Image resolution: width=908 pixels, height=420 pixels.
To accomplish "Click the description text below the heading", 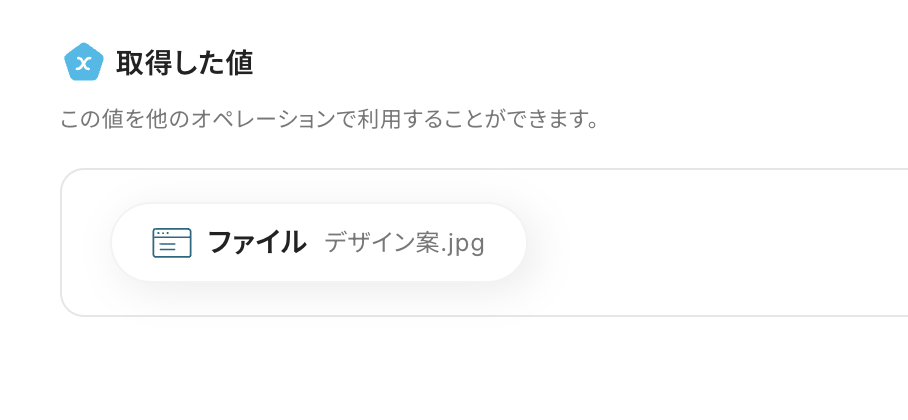I will click(329, 122).
